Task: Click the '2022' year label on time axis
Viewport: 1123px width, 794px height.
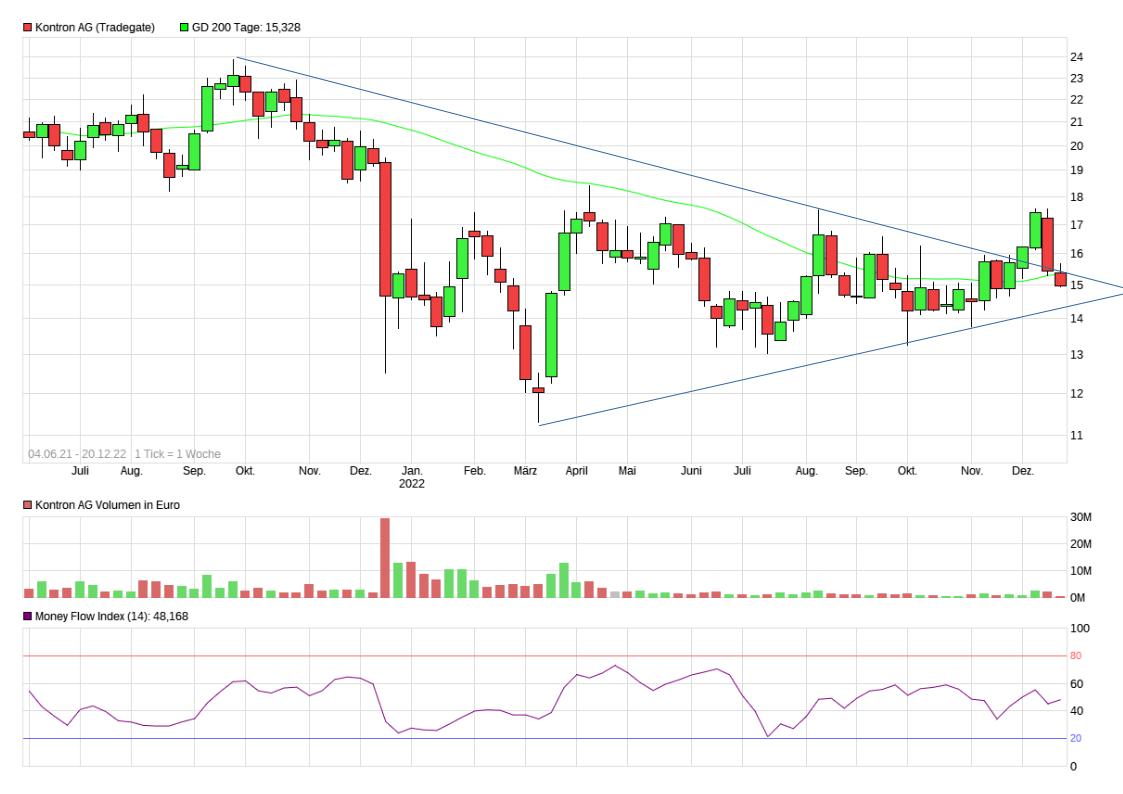Action: pos(412,484)
